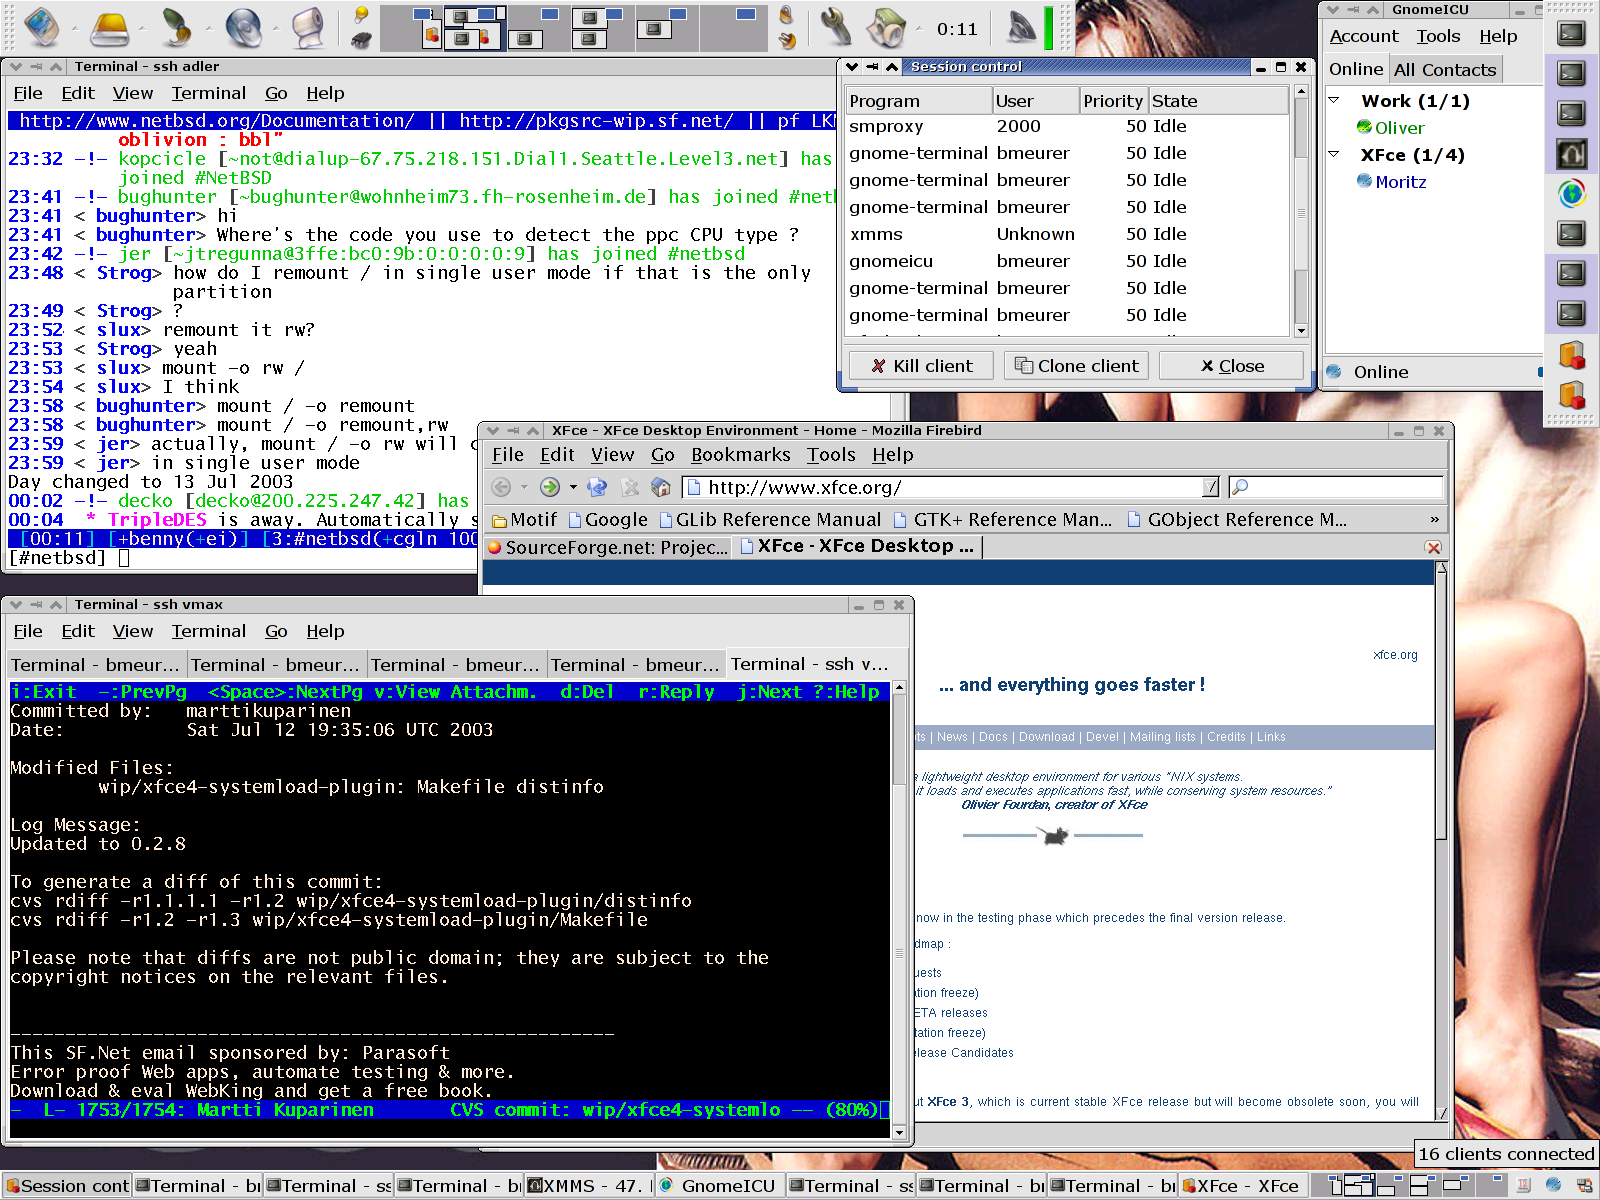Click Clone client button
The height and width of the screenshot is (1200, 1600).
tap(1077, 366)
